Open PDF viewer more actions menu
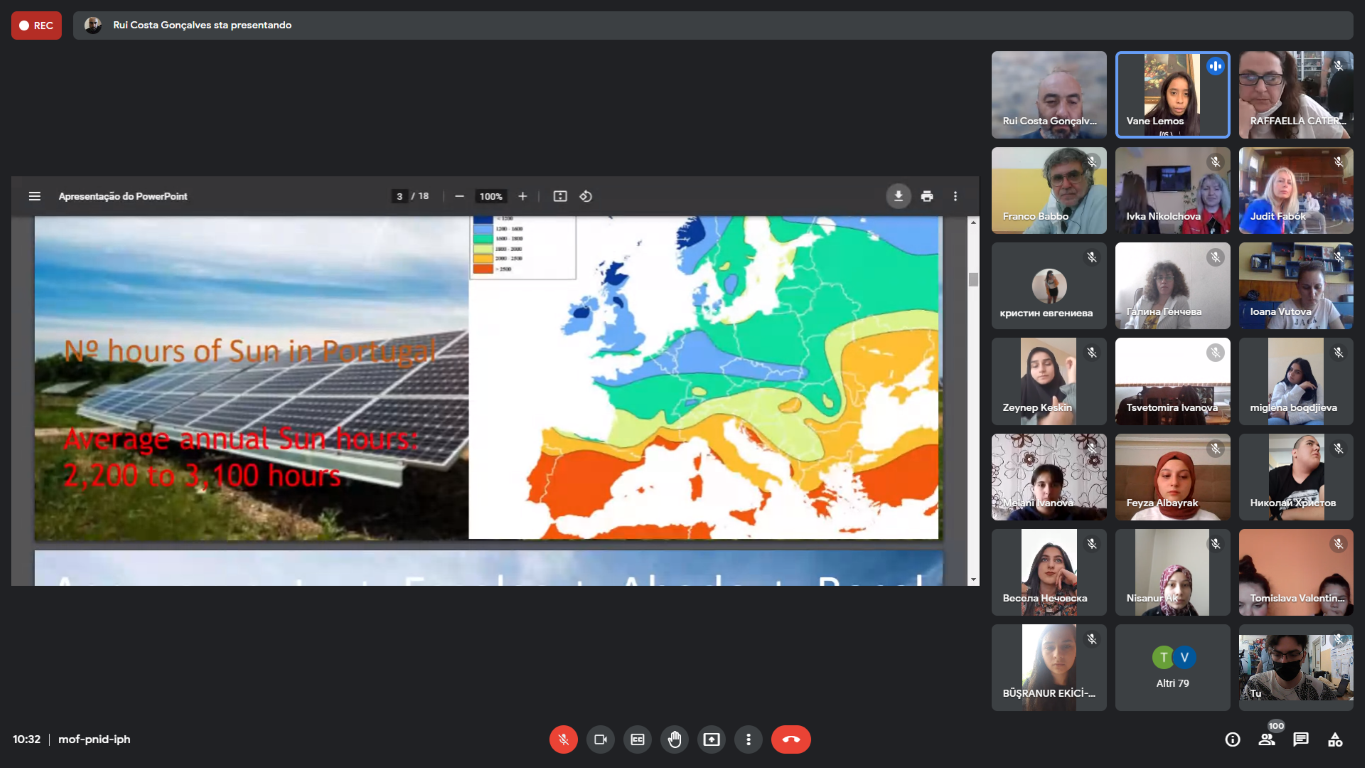This screenshot has width=1365, height=768. tap(955, 196)
